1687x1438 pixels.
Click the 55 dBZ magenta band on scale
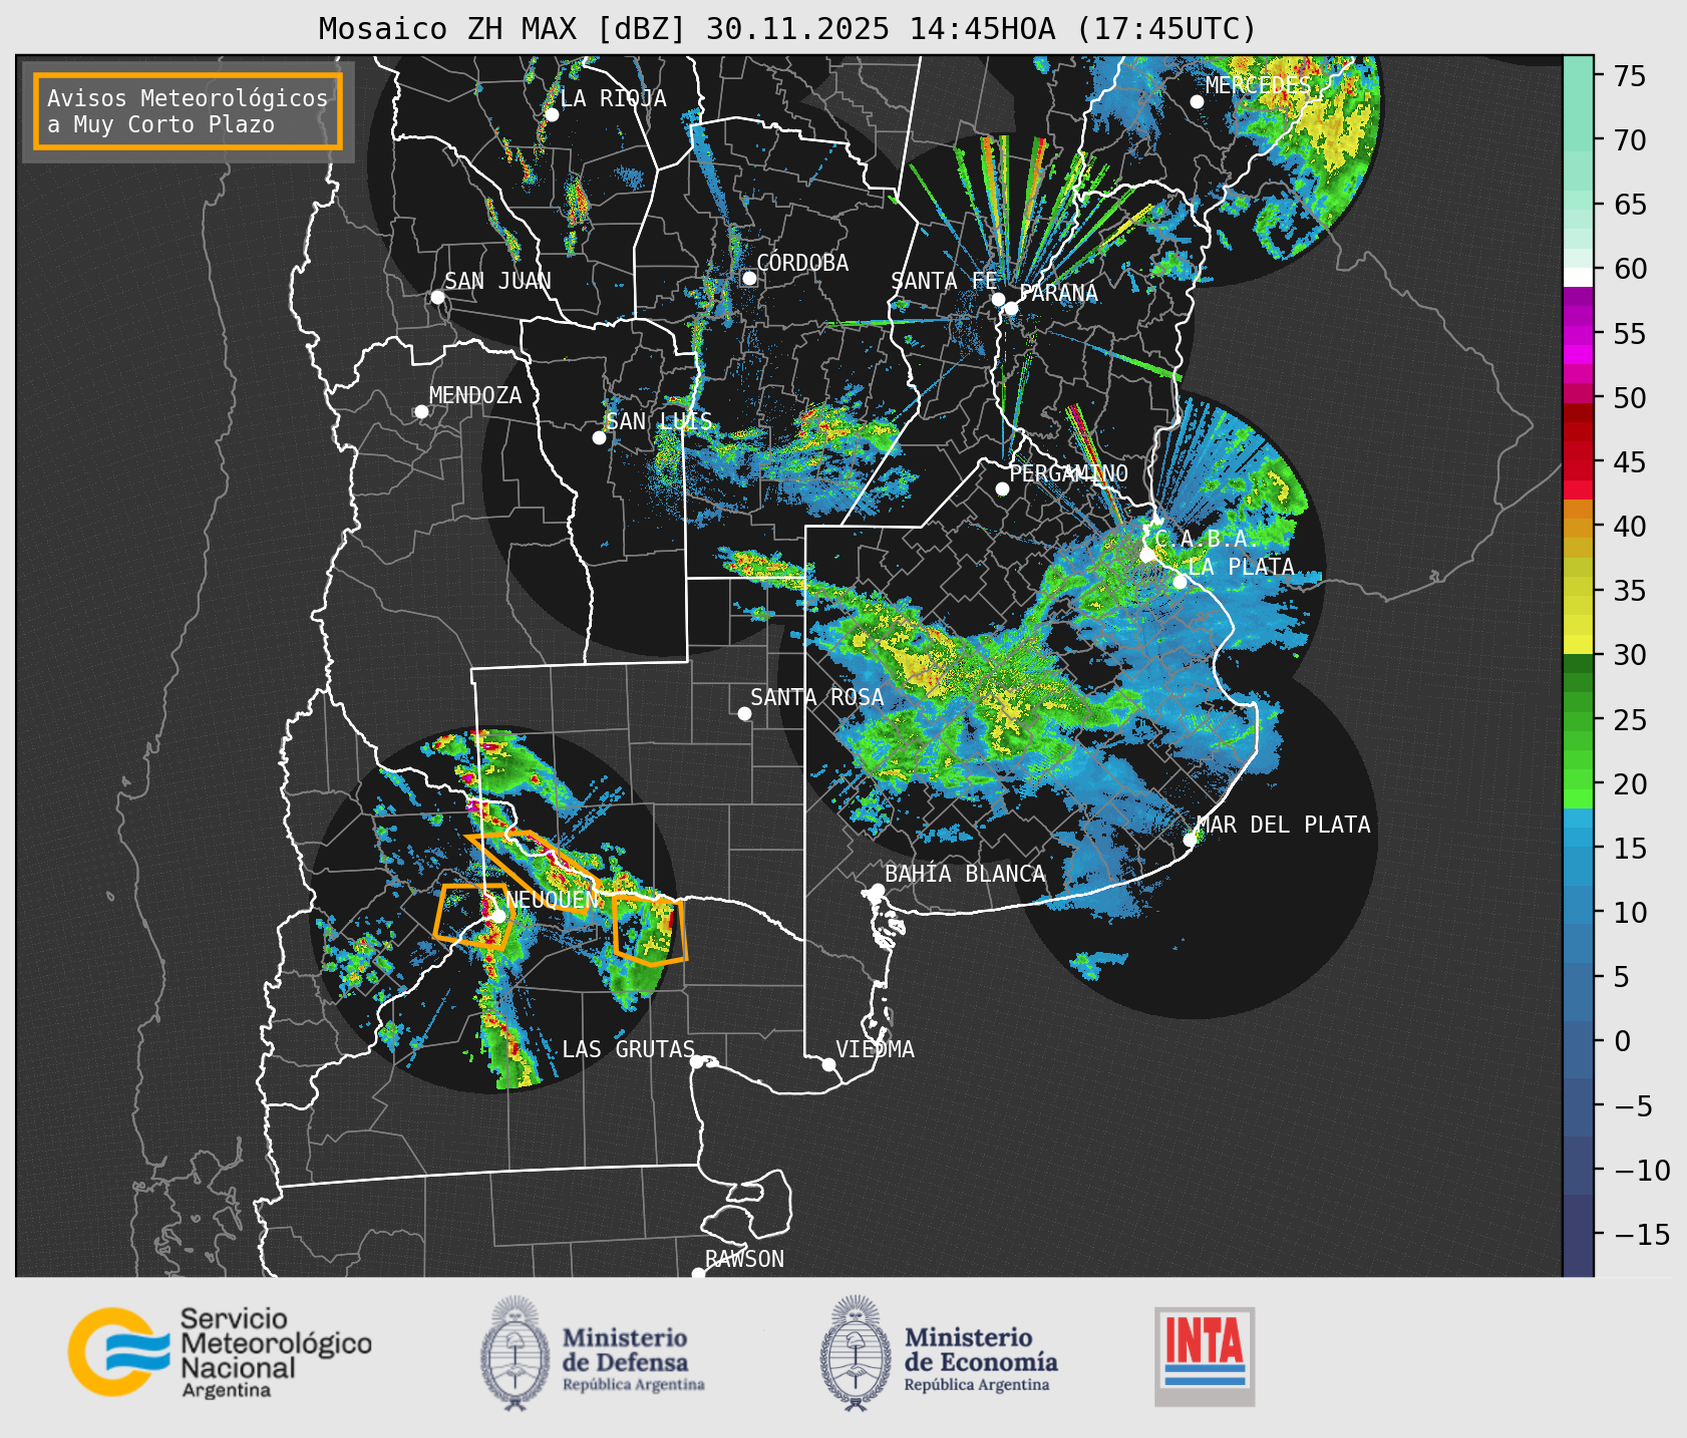pos(1578,334)
